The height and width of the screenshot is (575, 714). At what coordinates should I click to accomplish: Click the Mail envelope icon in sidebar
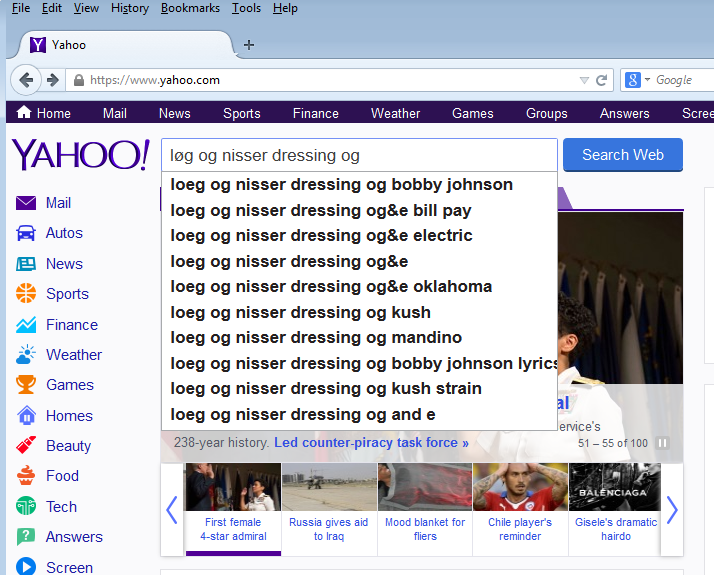pyautogui.click(x=26, y=203)
